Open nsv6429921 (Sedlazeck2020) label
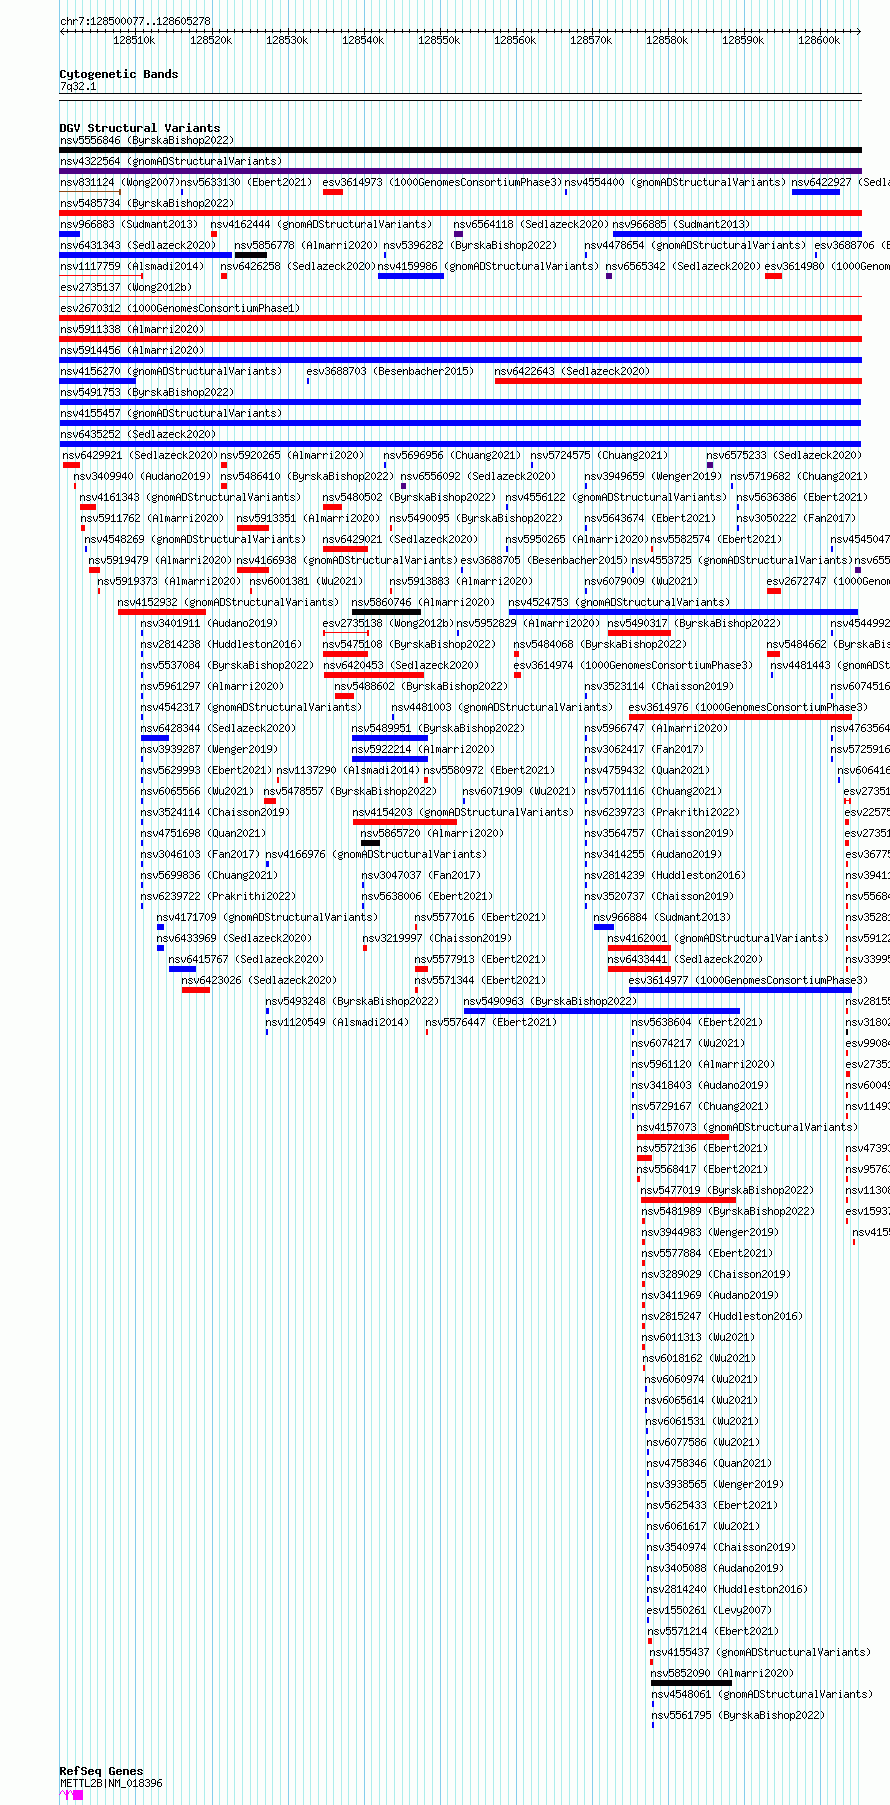Viewport: 890px width, 1805px height. [x=141, y=455]
